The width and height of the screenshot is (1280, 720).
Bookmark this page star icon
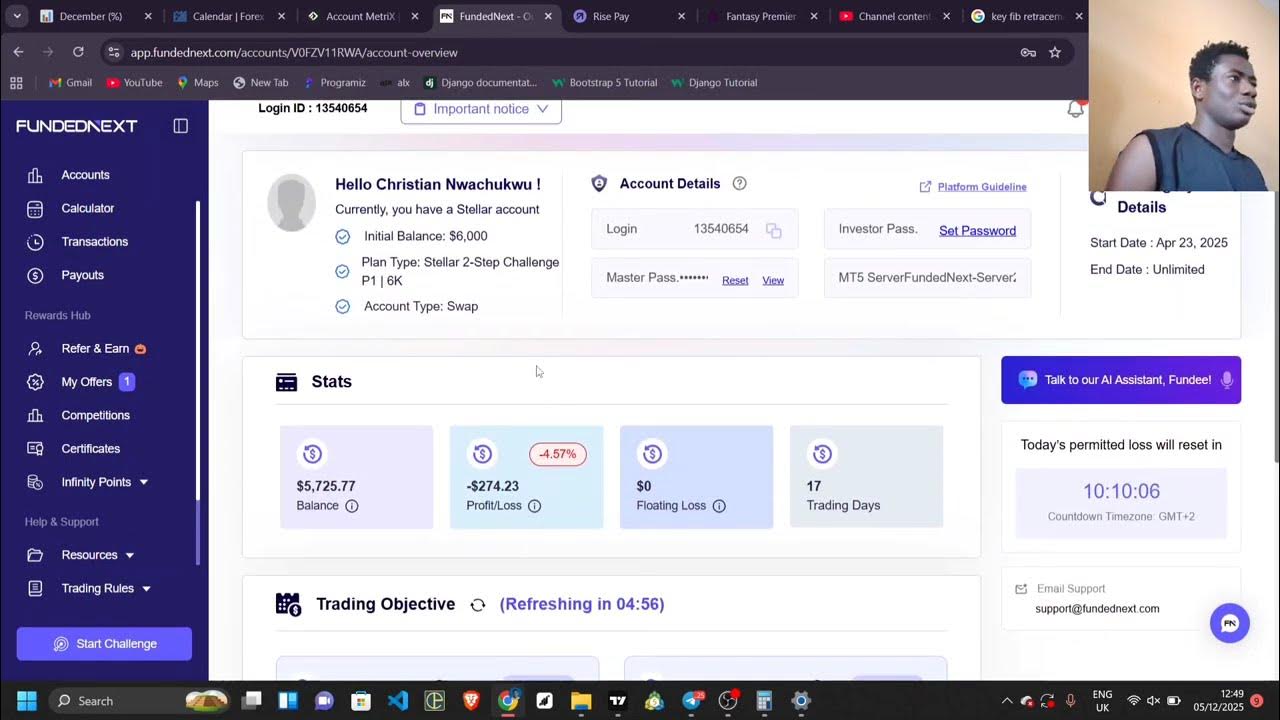1055,52
